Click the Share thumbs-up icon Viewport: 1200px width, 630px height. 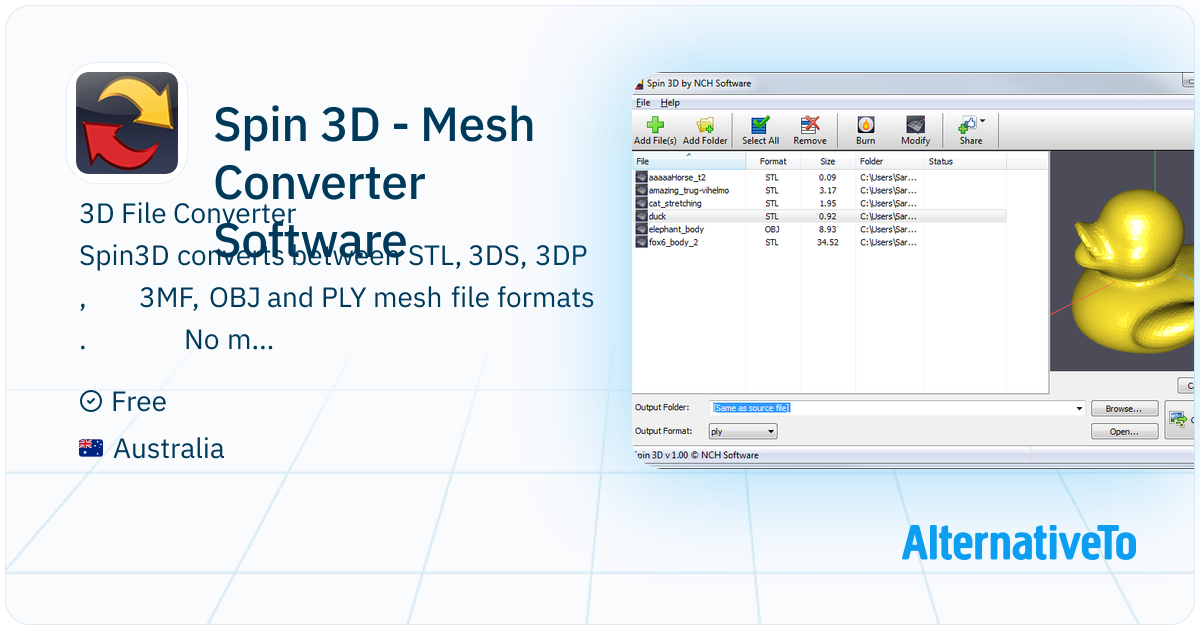click(x=968, y=125)
